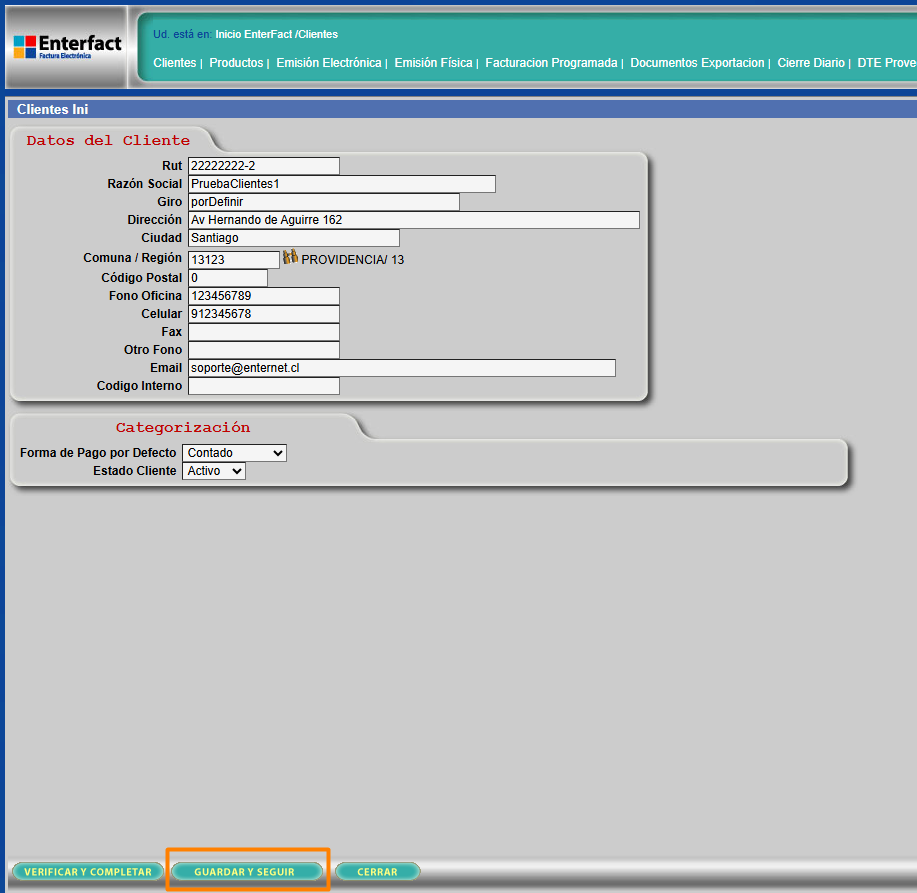Open Facturacion Programada menu item
Viewport: 917px width, 893px height.
[551, 63]
